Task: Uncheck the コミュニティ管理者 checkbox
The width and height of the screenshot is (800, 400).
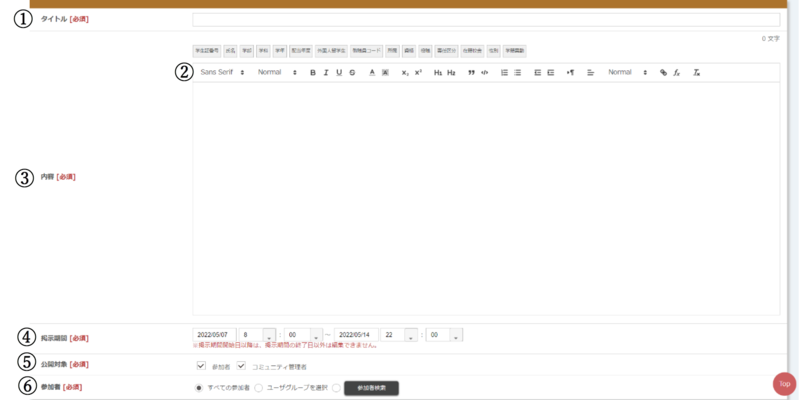Action: tap(241, 366)
